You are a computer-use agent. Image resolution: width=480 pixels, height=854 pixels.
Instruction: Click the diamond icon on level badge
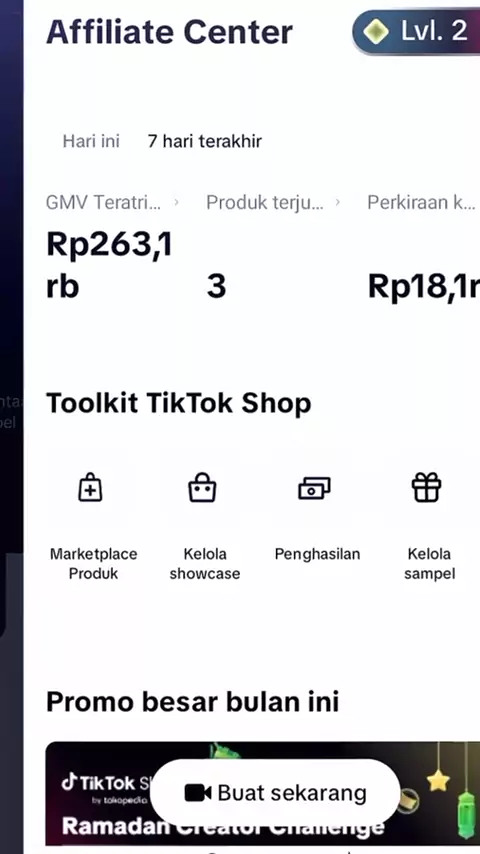tap(376, 32)
